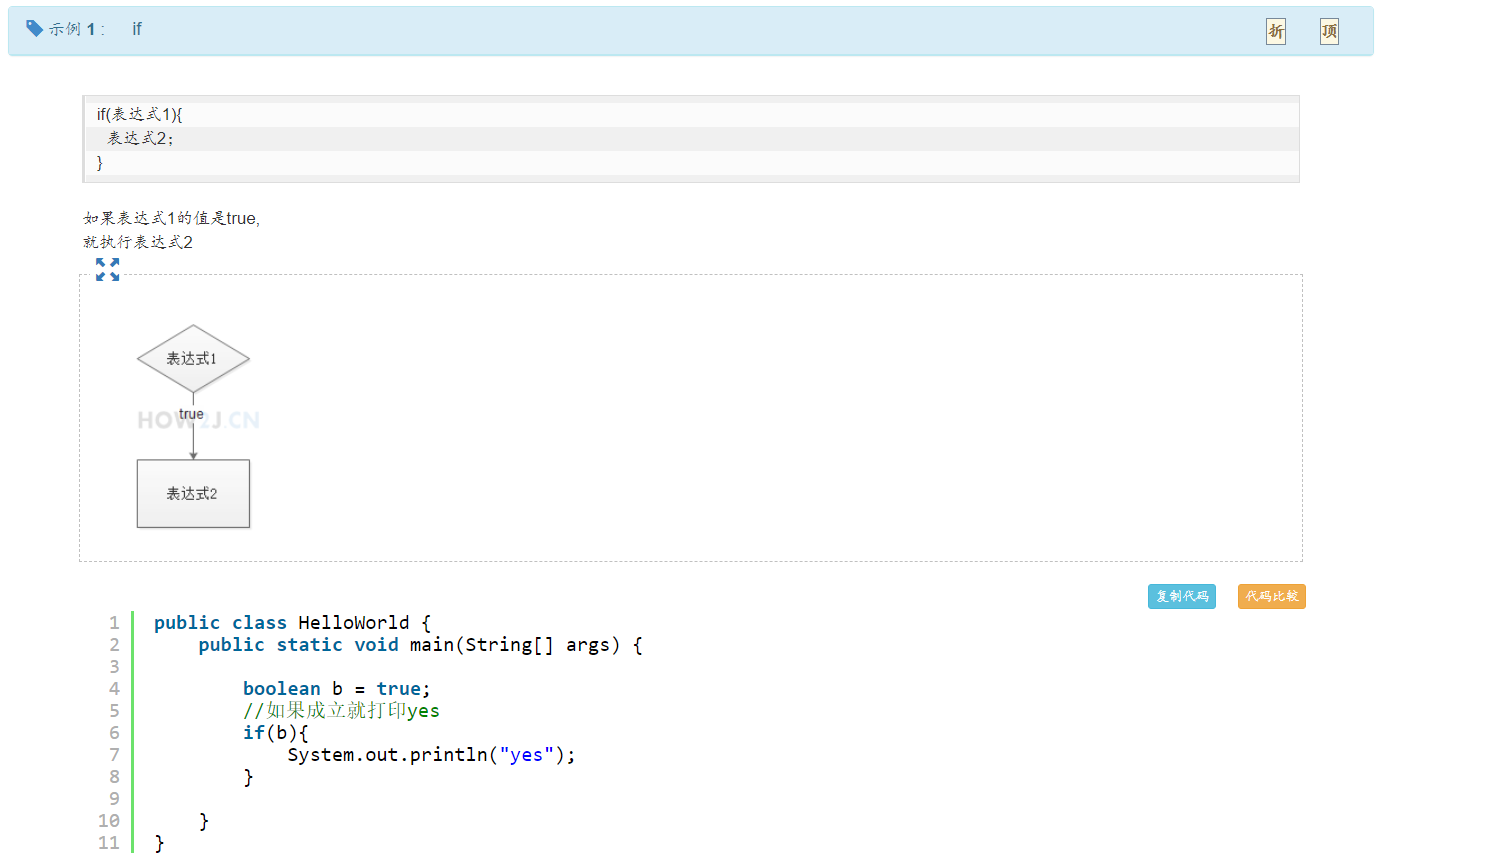Click the syntax line '表达式2;'
The image size is (1488, 860).
141,138
